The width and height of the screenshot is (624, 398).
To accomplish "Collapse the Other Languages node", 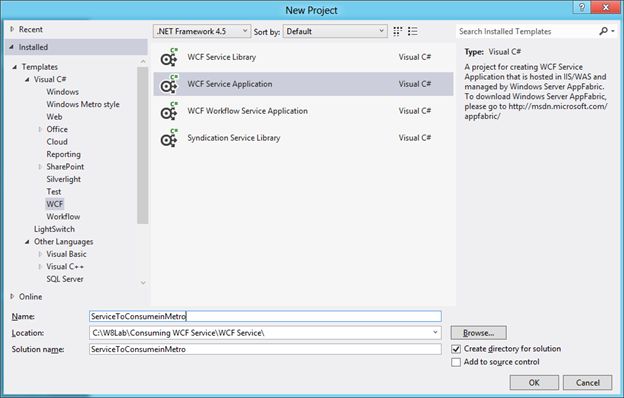I will pyautogui.click(x=27, y=242).
